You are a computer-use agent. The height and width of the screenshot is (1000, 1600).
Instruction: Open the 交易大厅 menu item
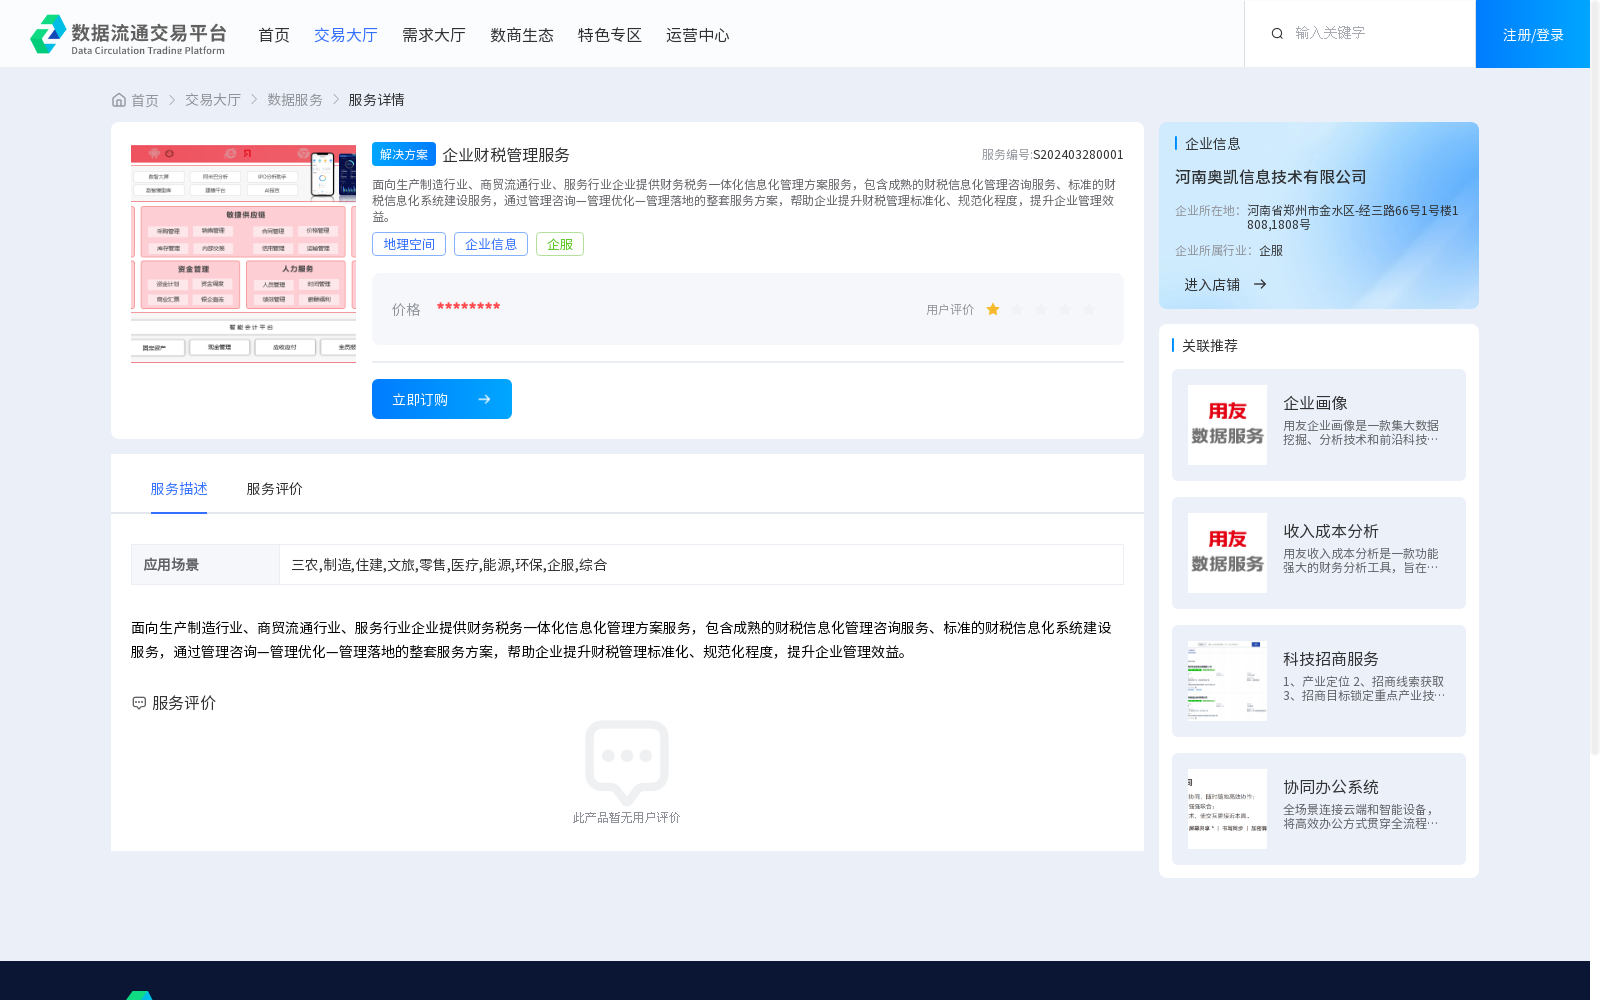coord(346,35)
